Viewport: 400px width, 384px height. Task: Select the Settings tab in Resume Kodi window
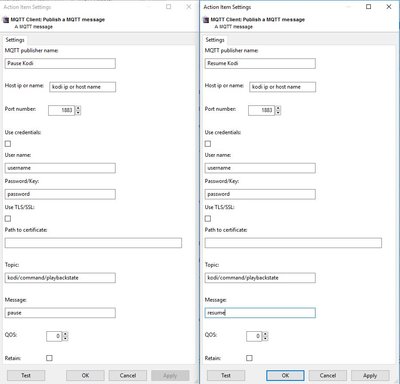pos(215,40)
